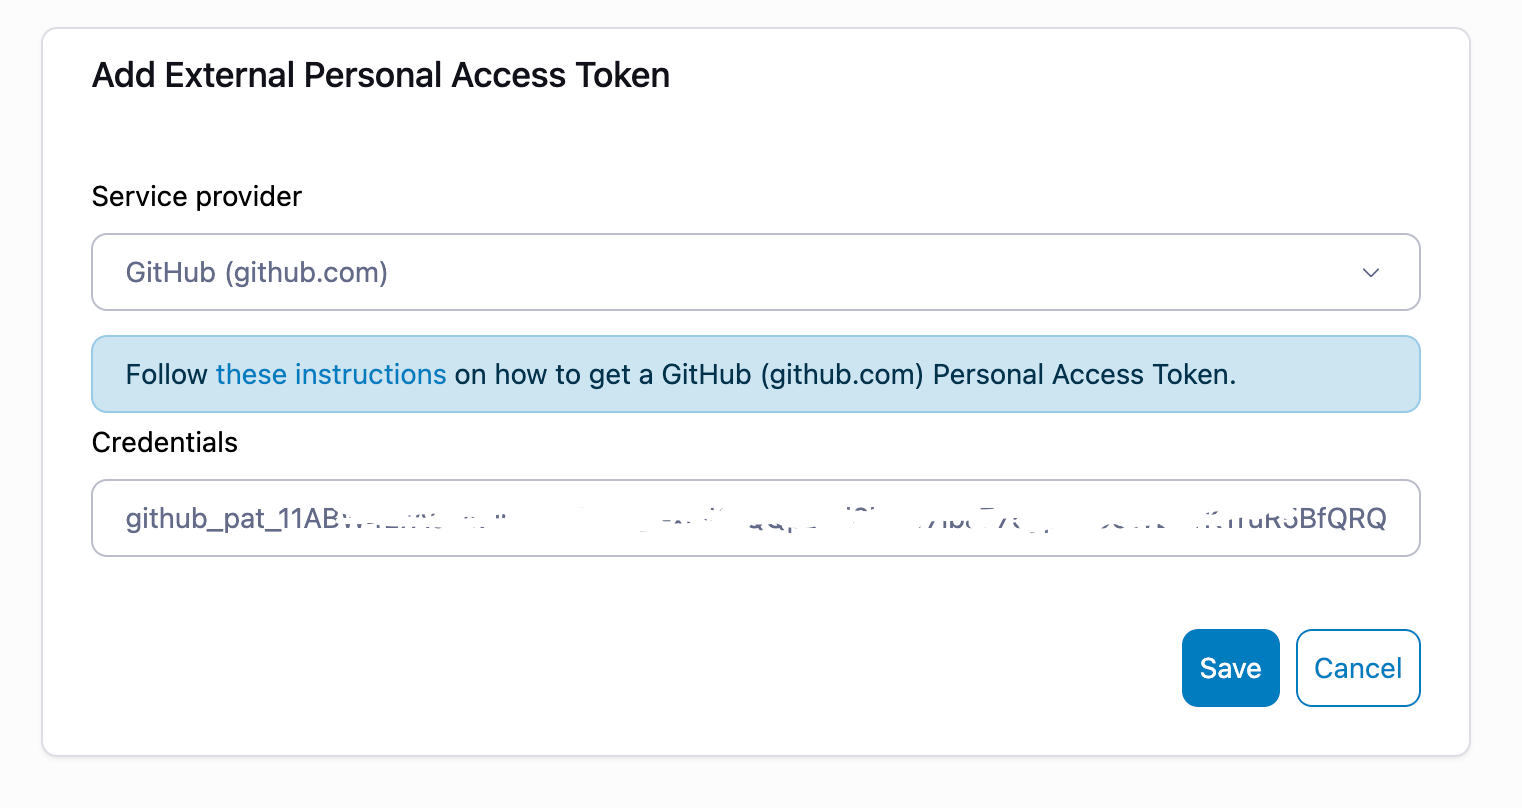This screenshot has width=1522, height=808.
Task: Click the "Service provider" field label
Action: (x=196, y=196)
